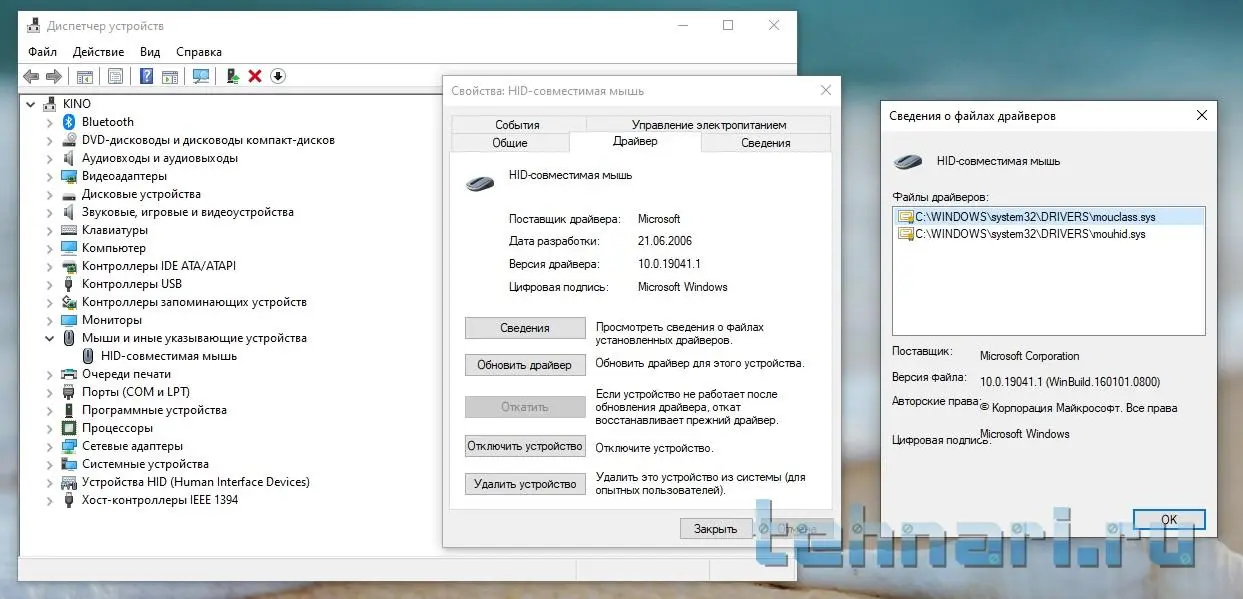Open the Справка menu
1243x599 pixels.
tap(199, 52)
